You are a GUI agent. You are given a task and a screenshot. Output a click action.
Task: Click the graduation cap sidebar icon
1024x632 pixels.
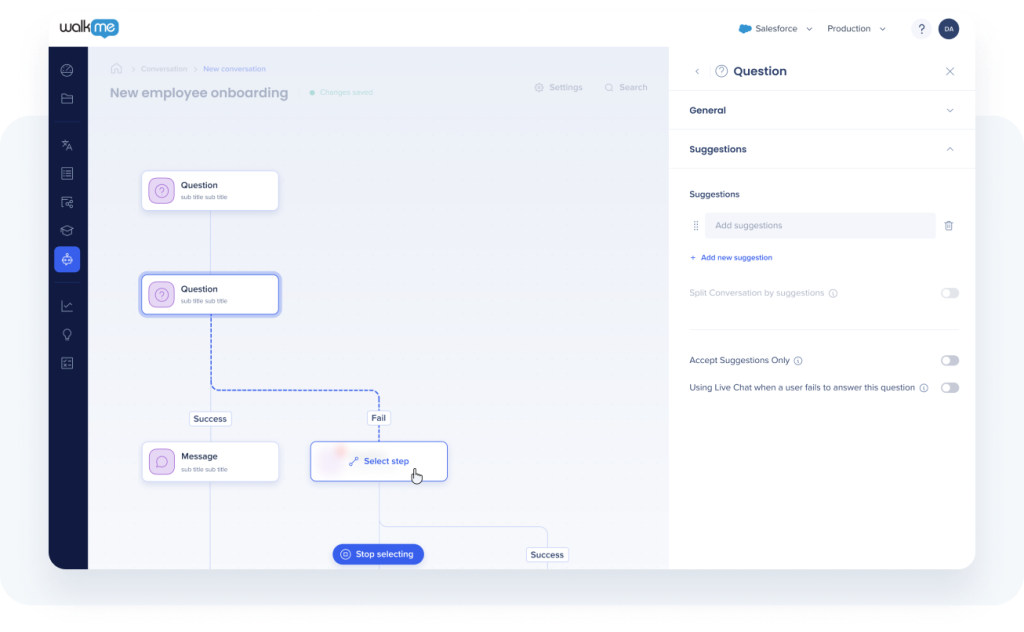67,231
